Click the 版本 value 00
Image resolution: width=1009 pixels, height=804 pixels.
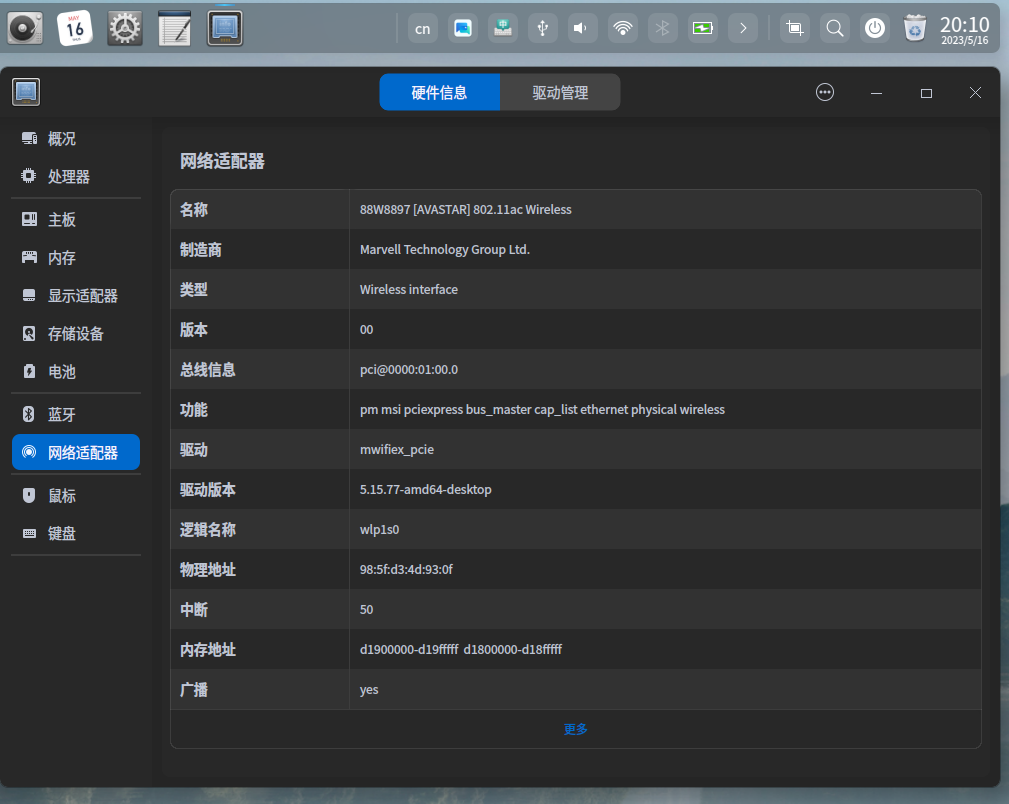(366, 330)
